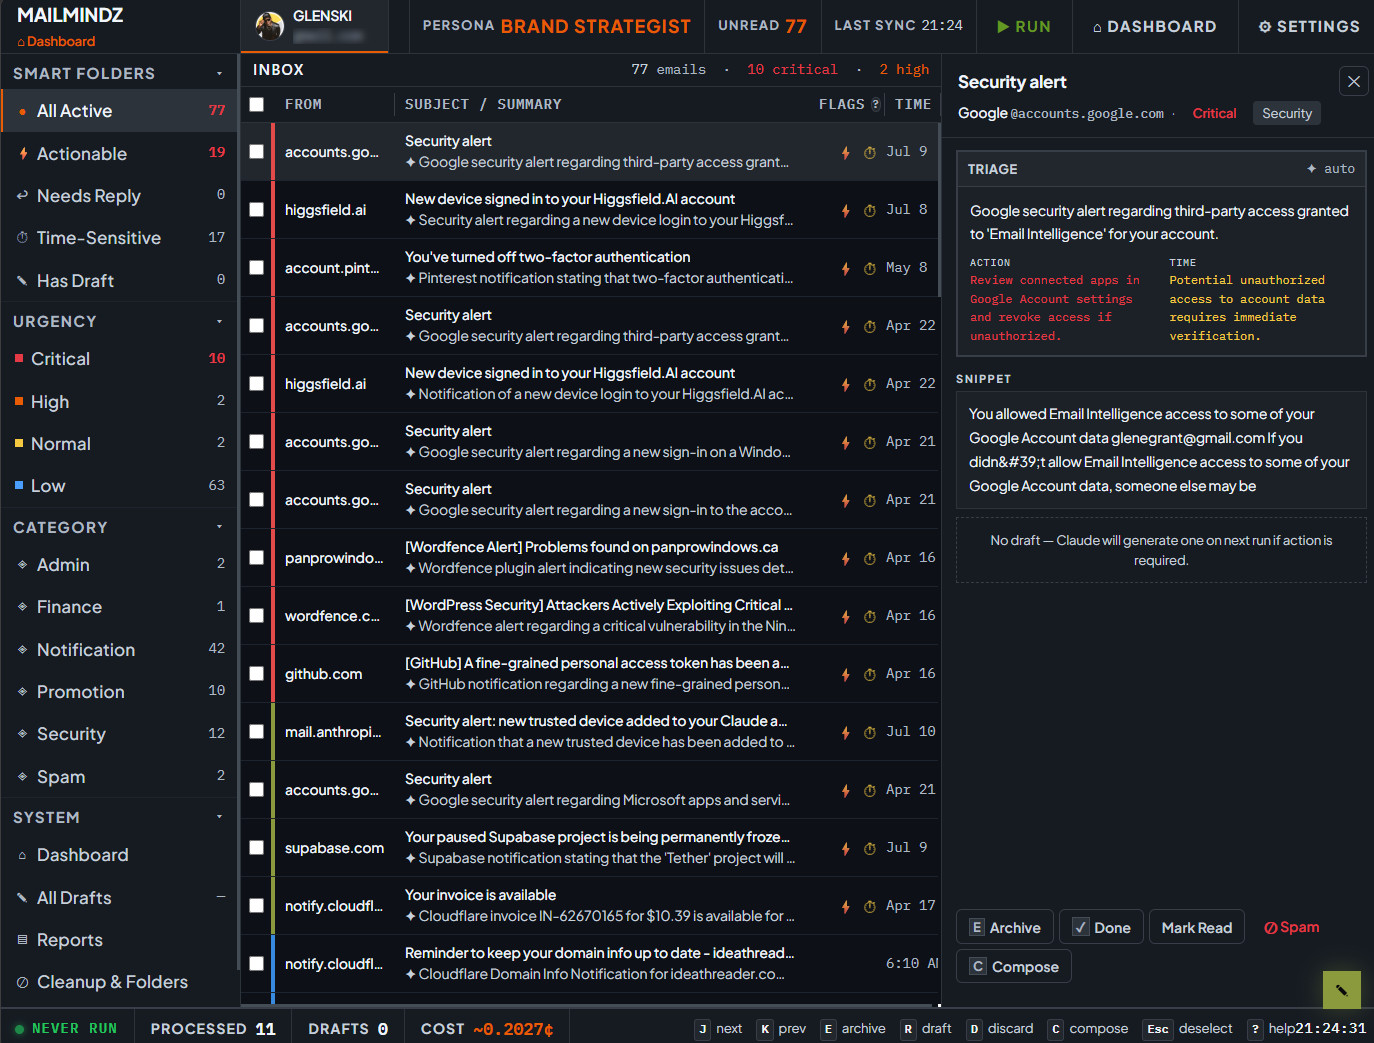Filter by Low blue urgency swatch
This screenshot has height=1043, width=1374.
(x=19, y=485)
